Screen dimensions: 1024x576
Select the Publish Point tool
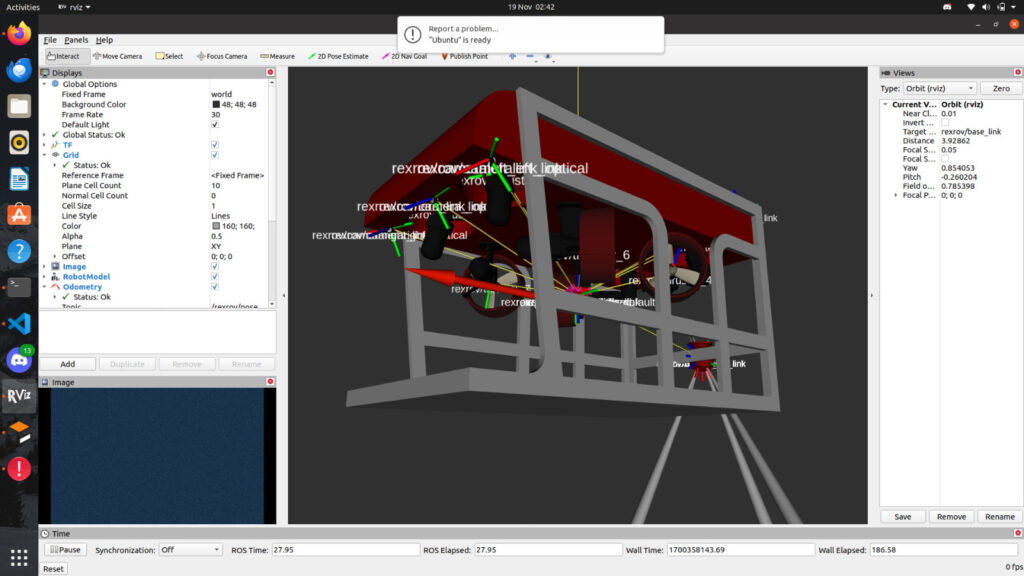(x=464, y=56)
